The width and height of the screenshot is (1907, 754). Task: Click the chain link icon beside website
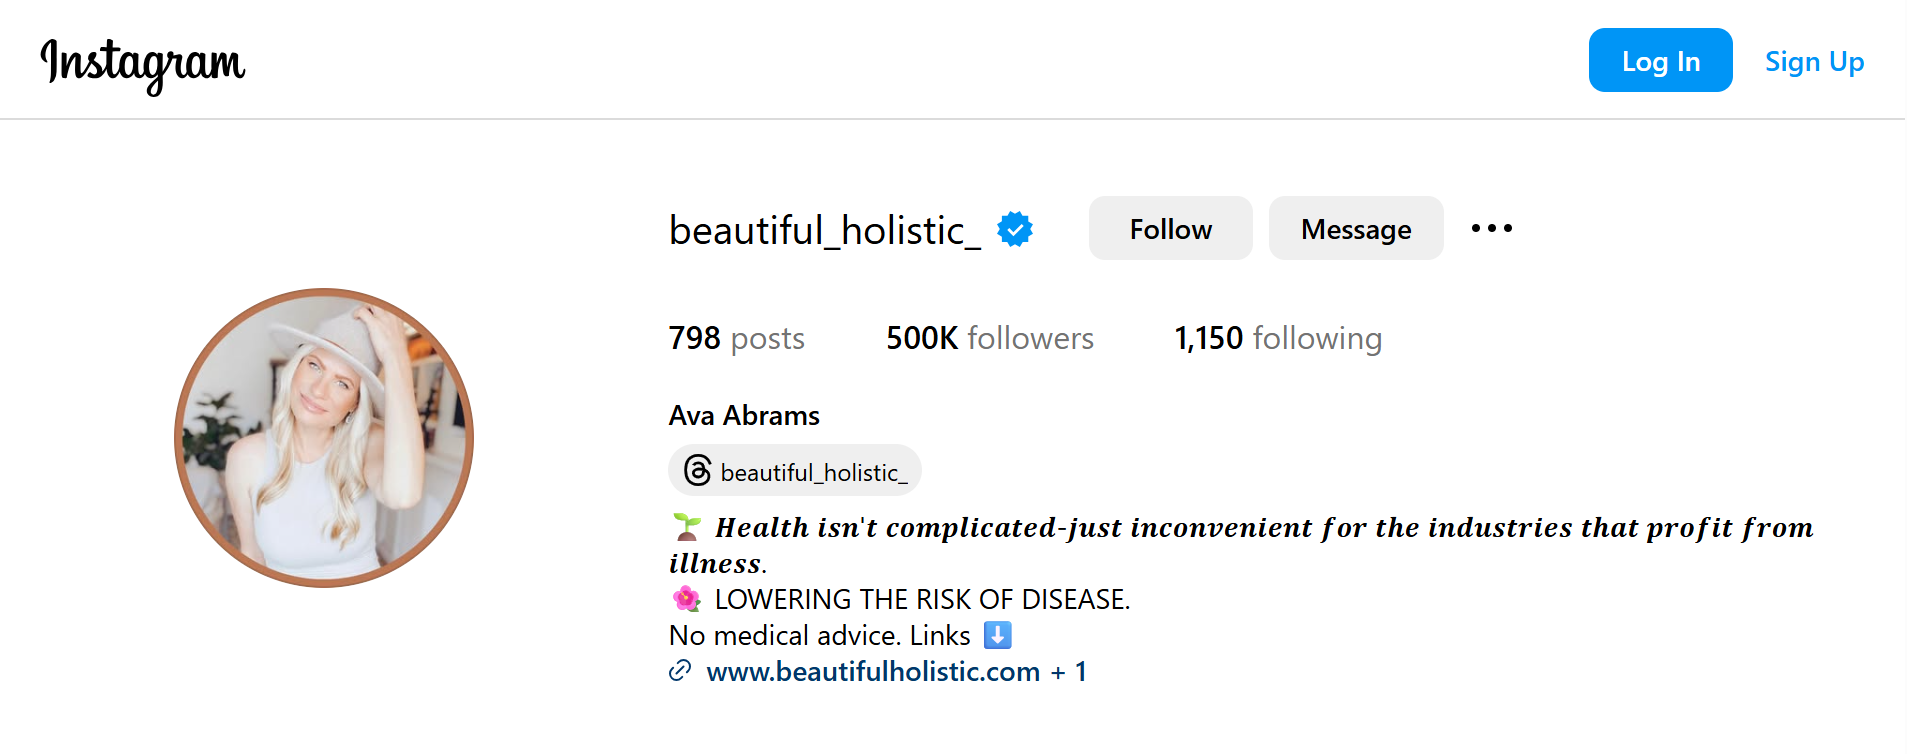pyautogui.click(x=680, y=671)
